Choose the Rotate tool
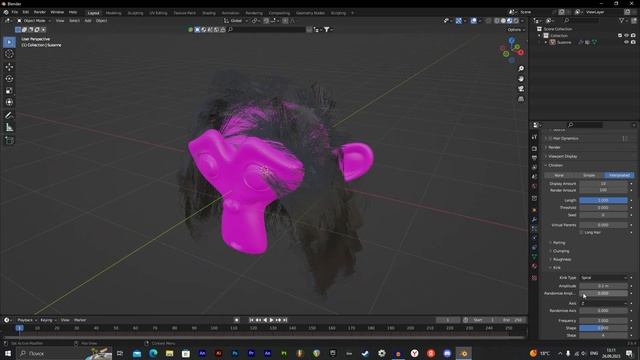Viewport: 640px width, 360px height. 9,79
